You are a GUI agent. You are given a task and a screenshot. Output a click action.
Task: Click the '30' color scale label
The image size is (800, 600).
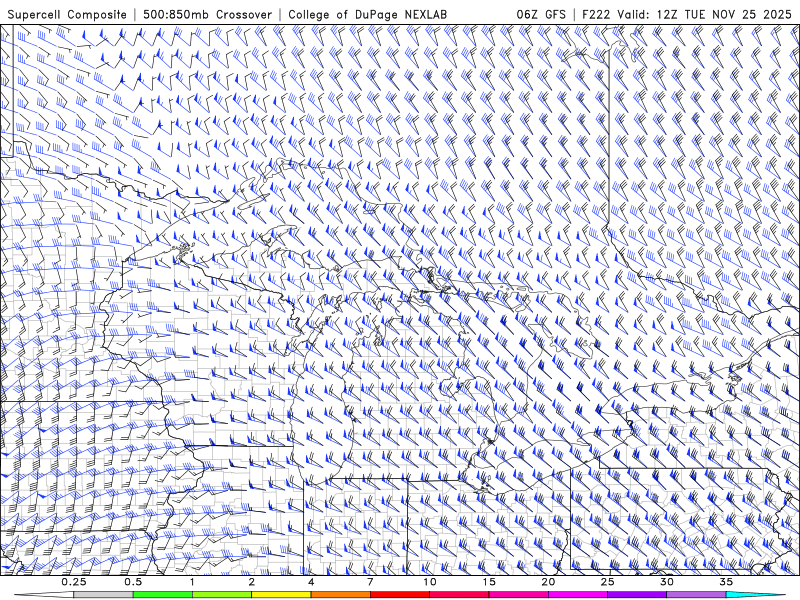click(x=666, y=582)
